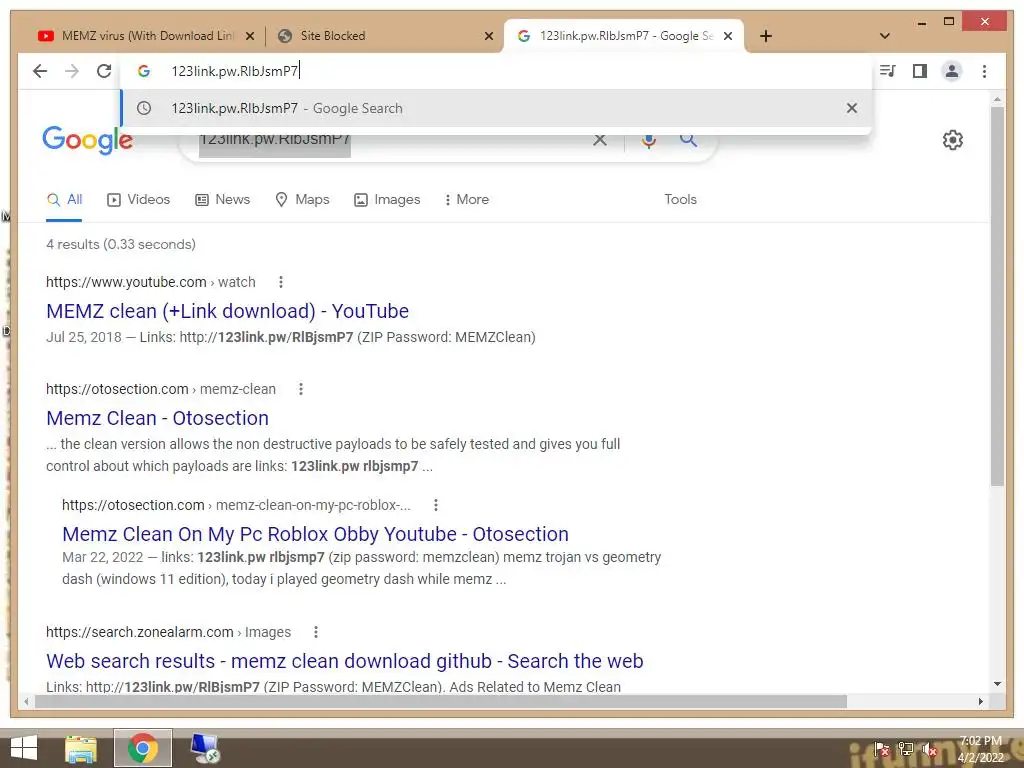Click the magnifier search button

pos(688,140)
